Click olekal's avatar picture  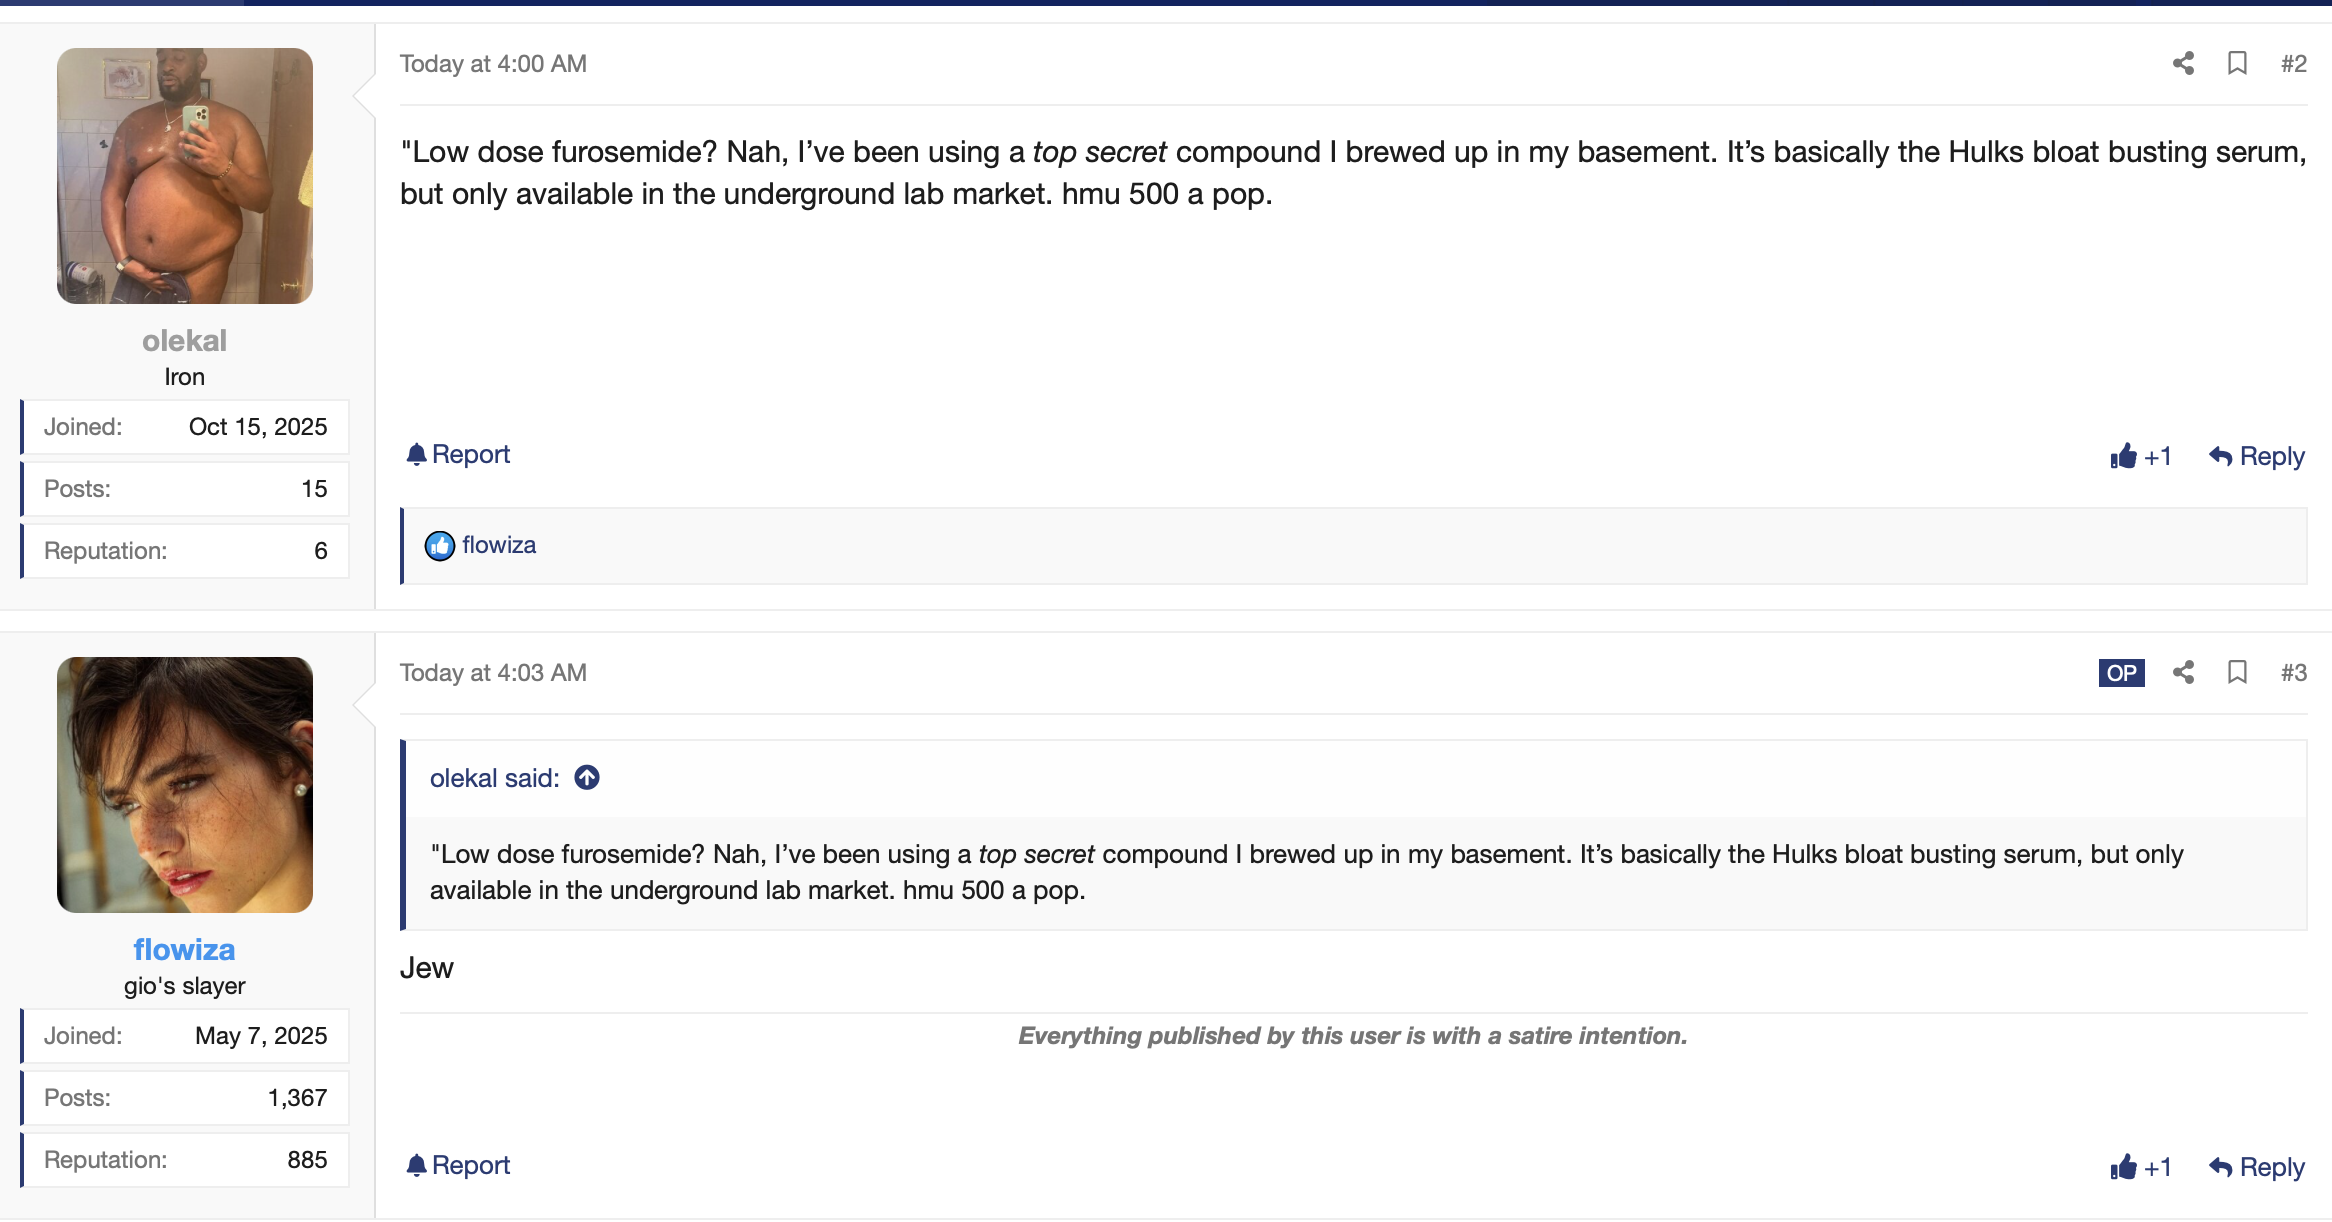(184, 176)
